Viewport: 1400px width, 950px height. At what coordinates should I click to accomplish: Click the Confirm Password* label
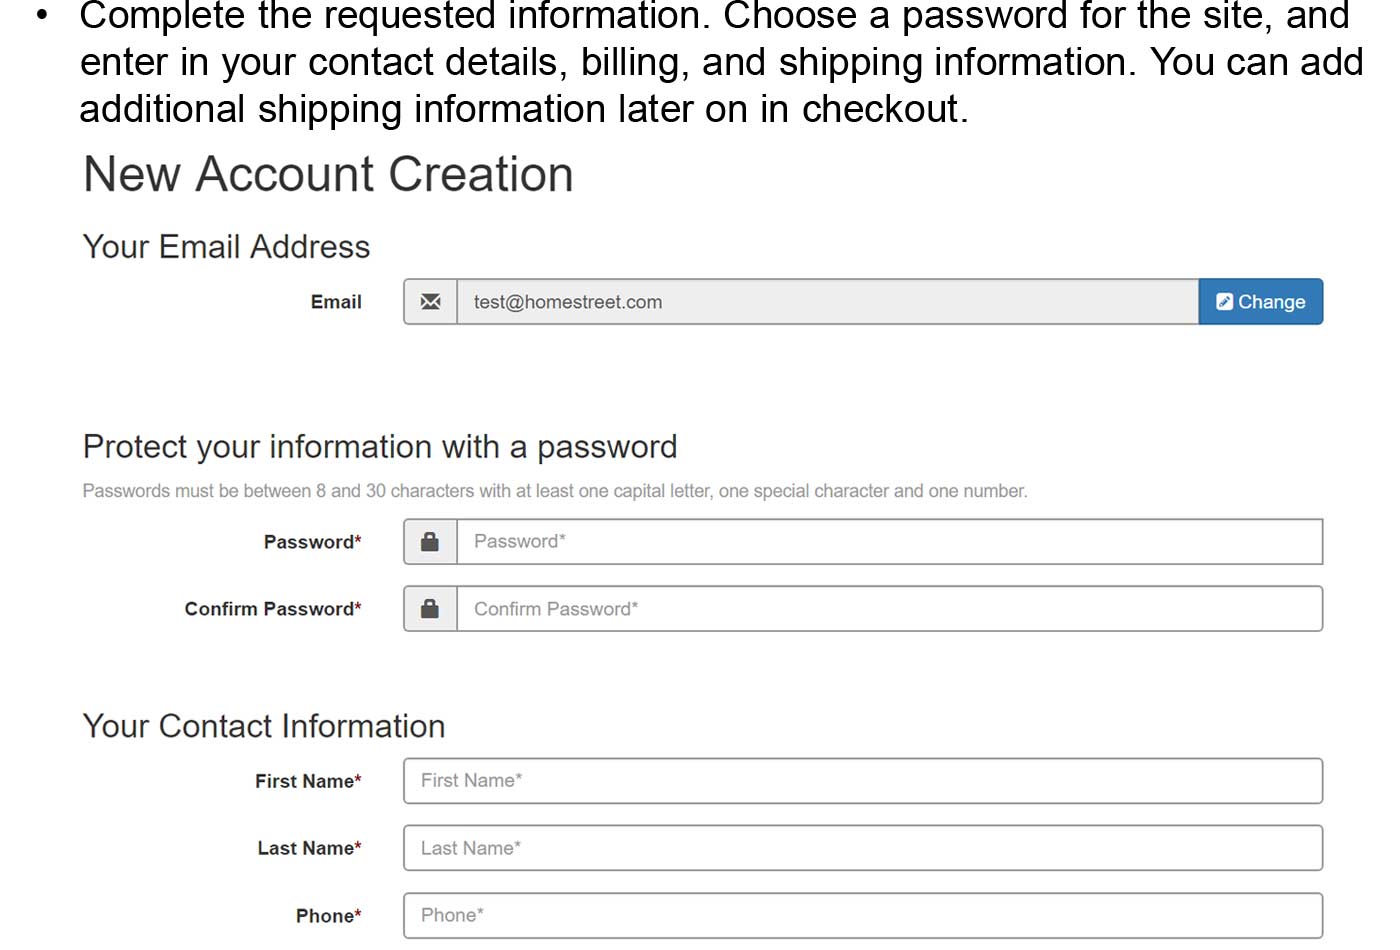coord(272,609)
